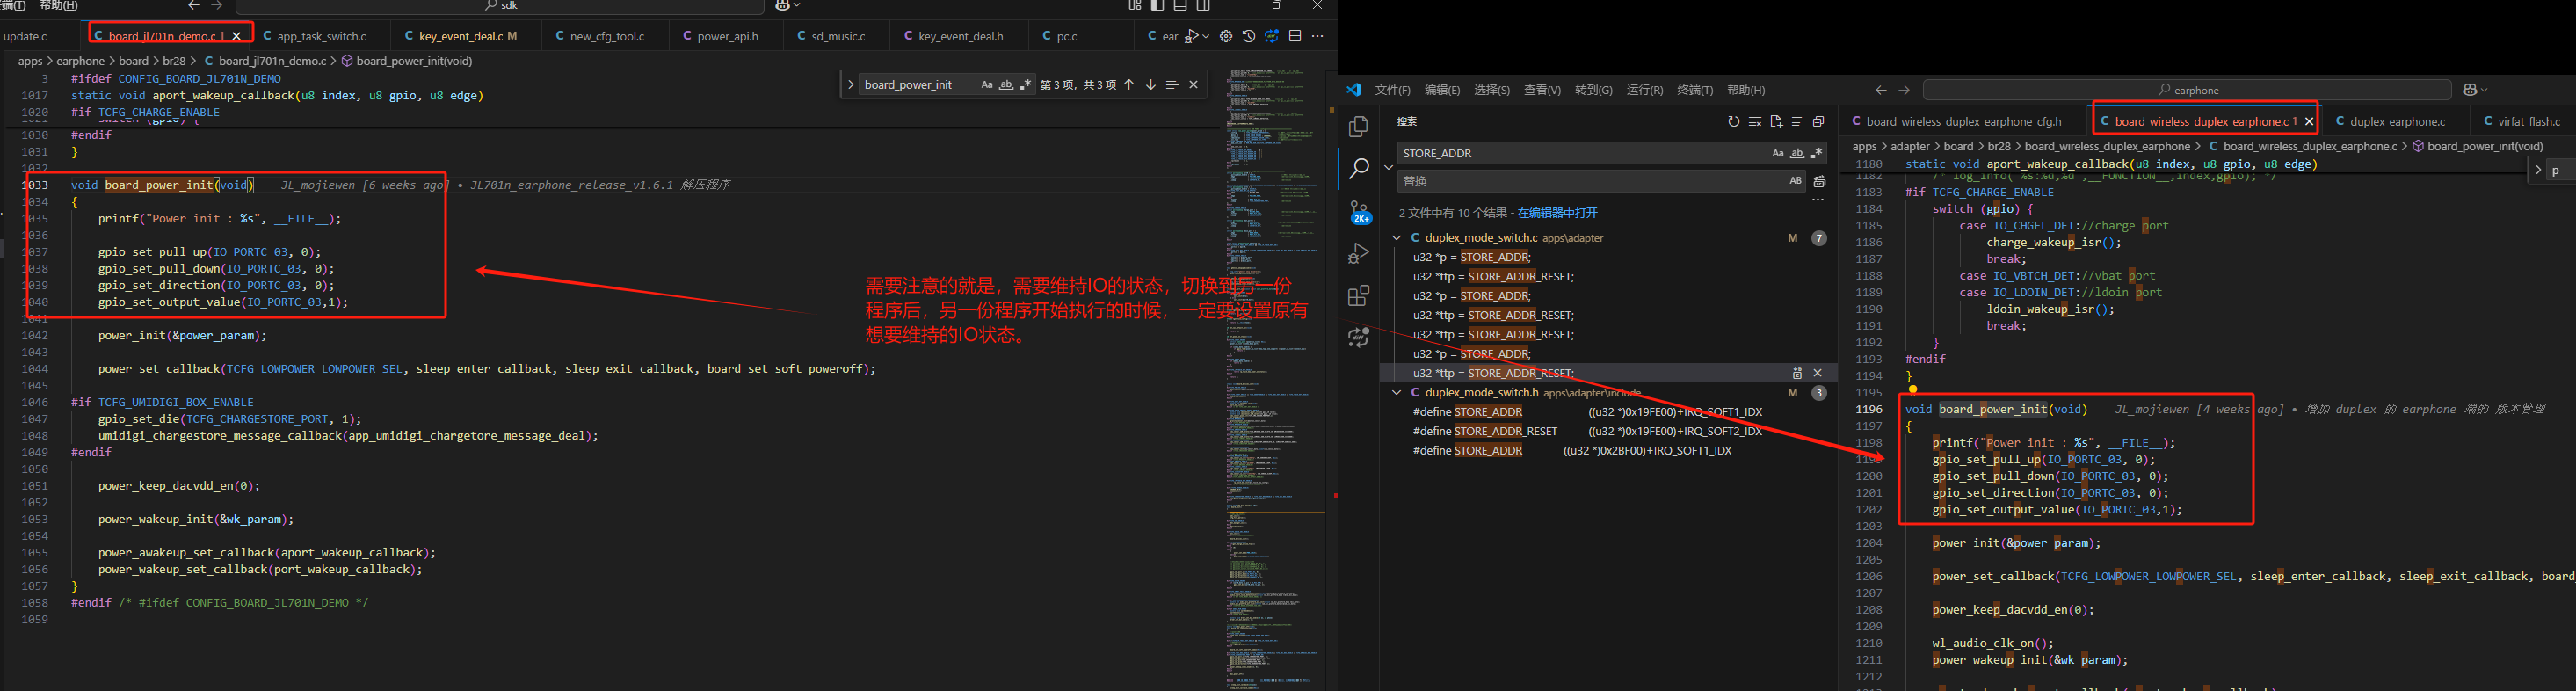Open the 文件(F) menu
This screenshot has width=2576, height=691.
1392,90
